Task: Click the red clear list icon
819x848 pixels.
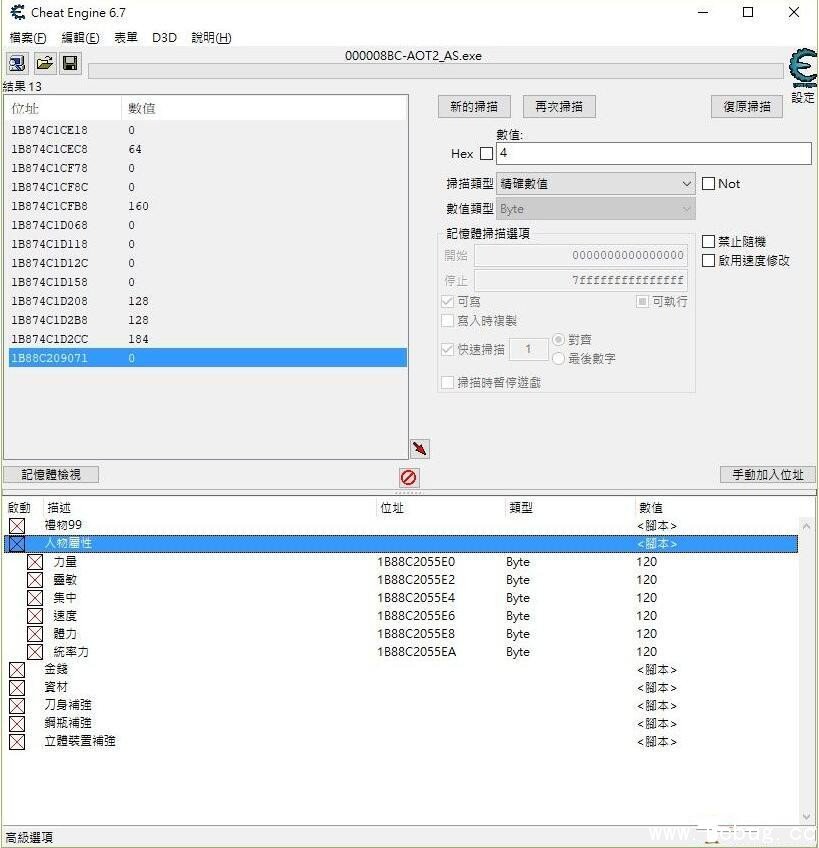Action: [x=408, y=478]
